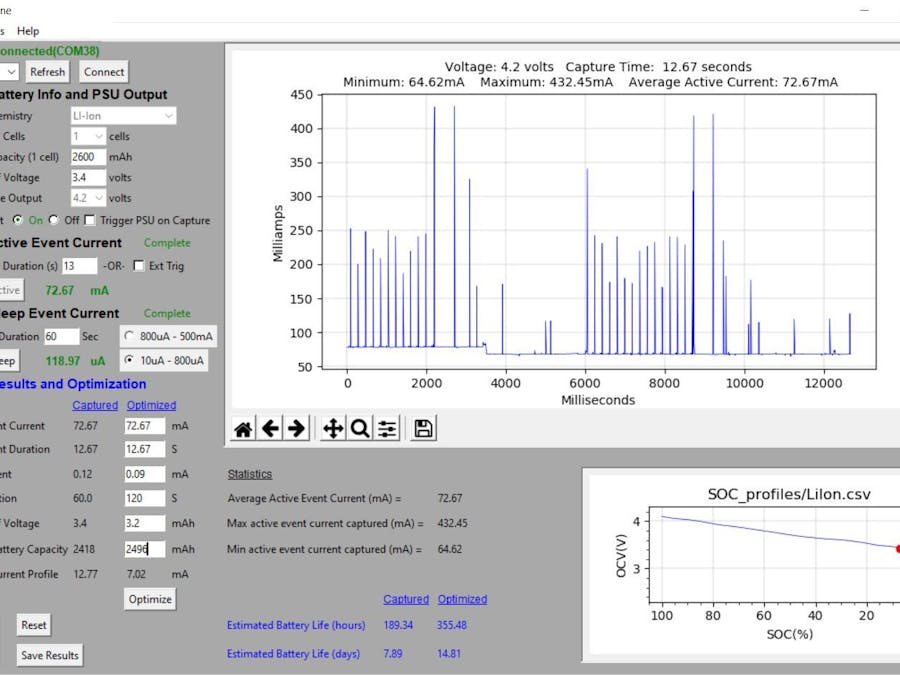Choose the 800uA - 500mA range
Viewport: 900px width, 675px height.
coord(129,336)
